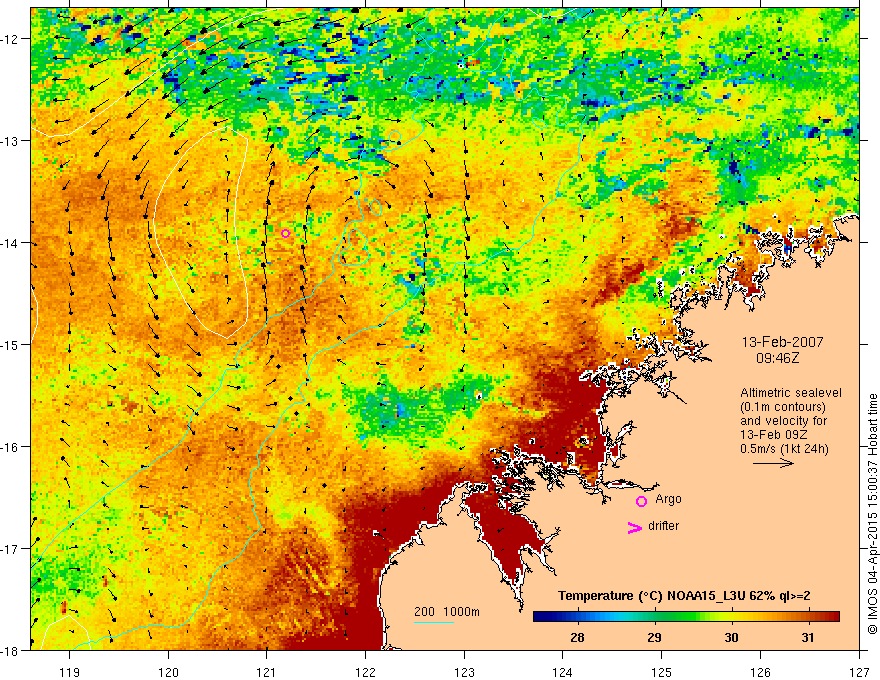Click the longitude axis label 119
This screenshot has width=880, height=680.
70,672
